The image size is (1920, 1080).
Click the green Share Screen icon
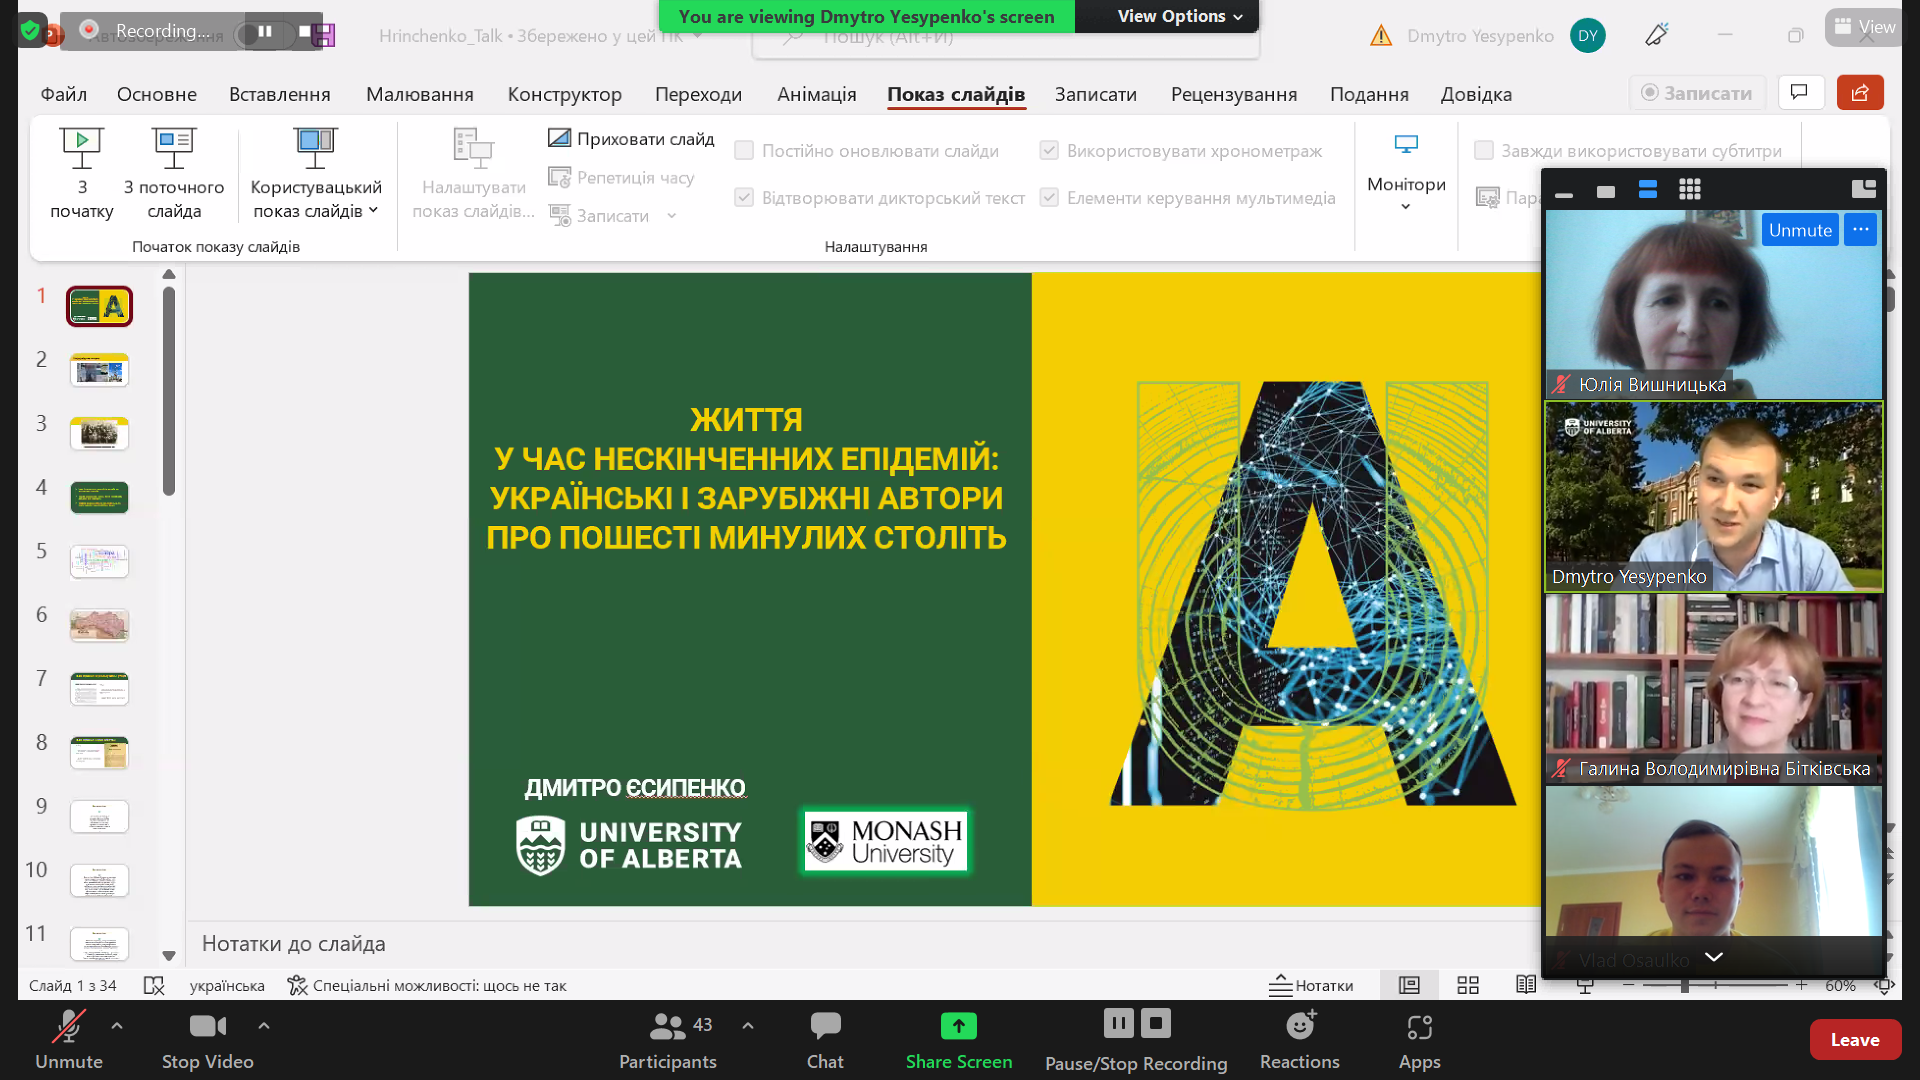click(958, 1027)
